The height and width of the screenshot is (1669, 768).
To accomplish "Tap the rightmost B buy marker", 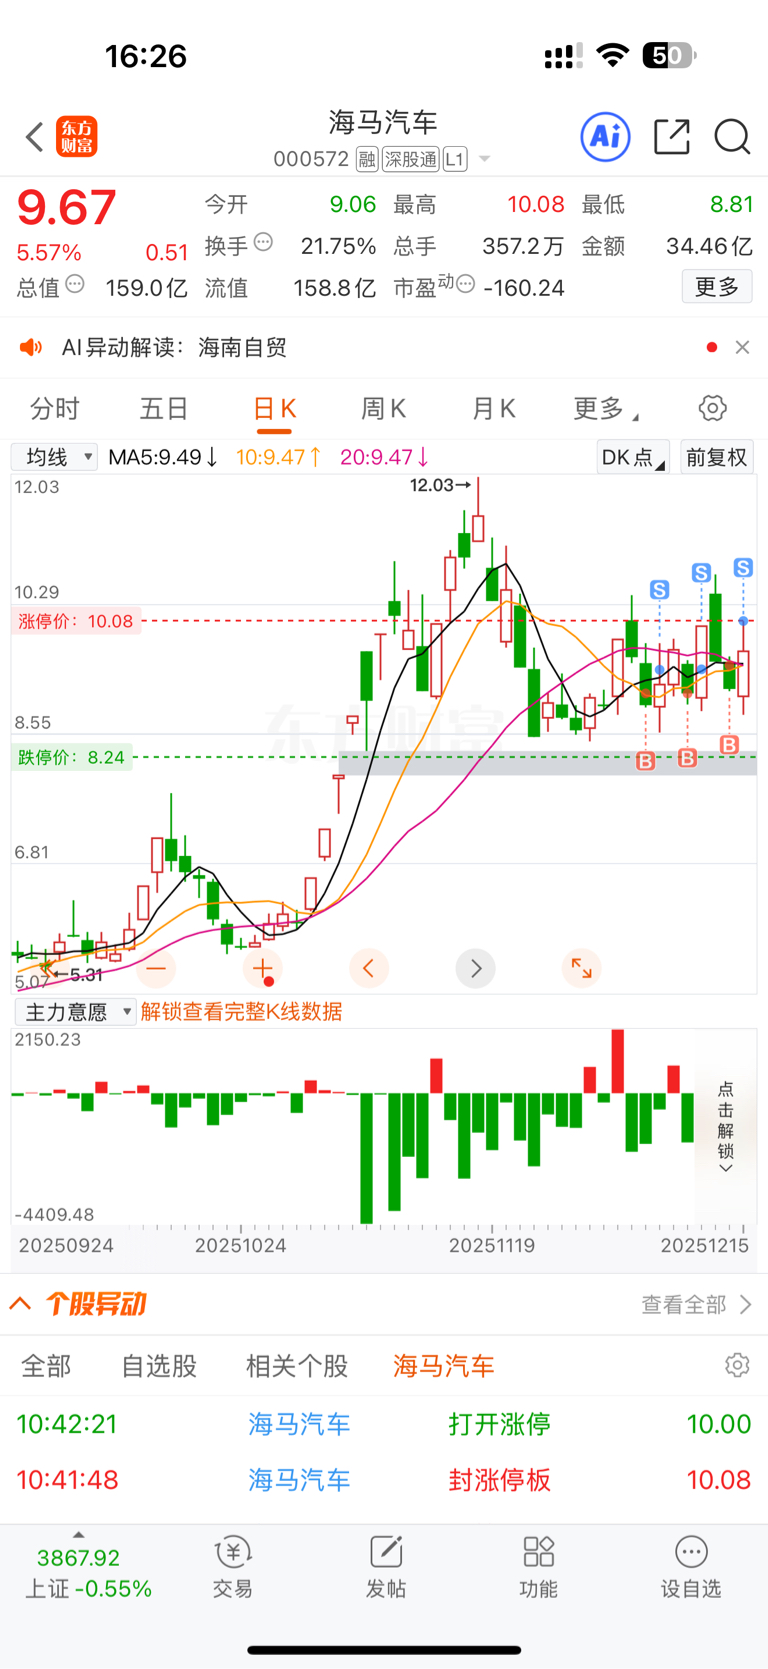I will 729,744.
